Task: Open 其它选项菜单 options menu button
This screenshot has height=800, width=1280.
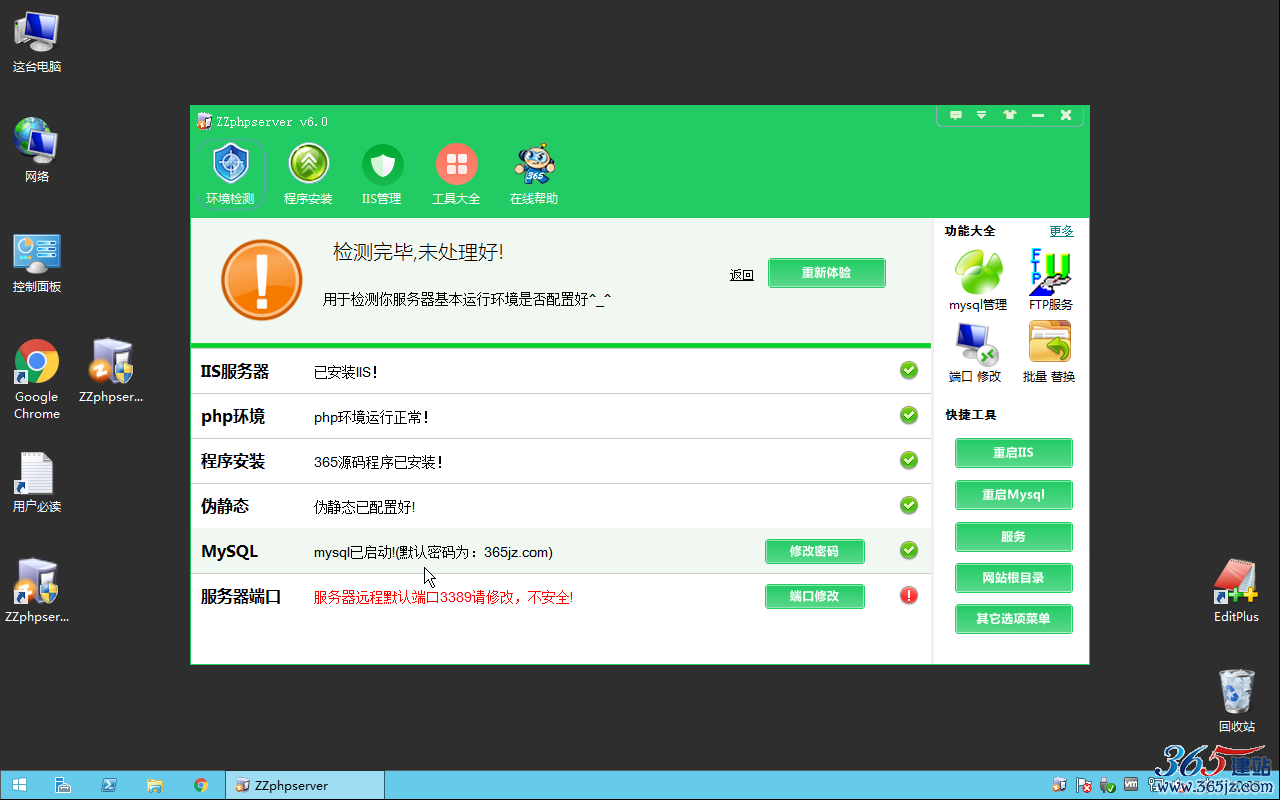Action: tap(1014, 619)
